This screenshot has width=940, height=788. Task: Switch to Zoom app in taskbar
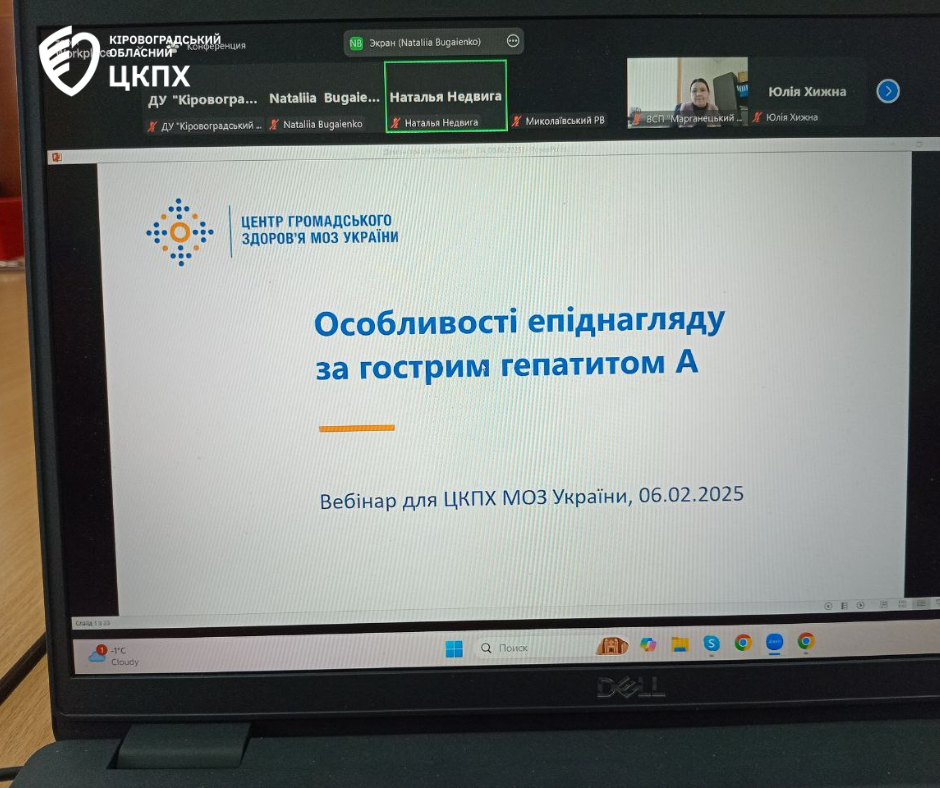(x=774, y=642)
